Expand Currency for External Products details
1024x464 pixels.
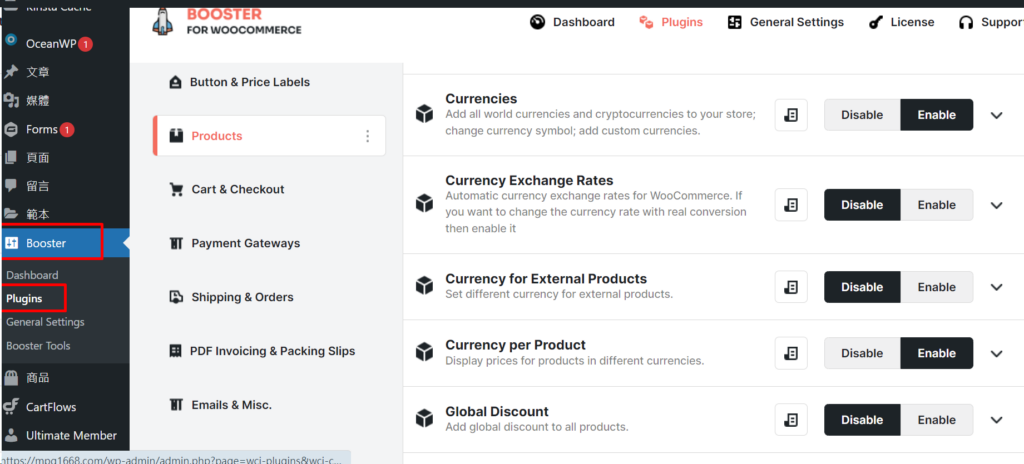pyautogui.click(x=996, y=287)
